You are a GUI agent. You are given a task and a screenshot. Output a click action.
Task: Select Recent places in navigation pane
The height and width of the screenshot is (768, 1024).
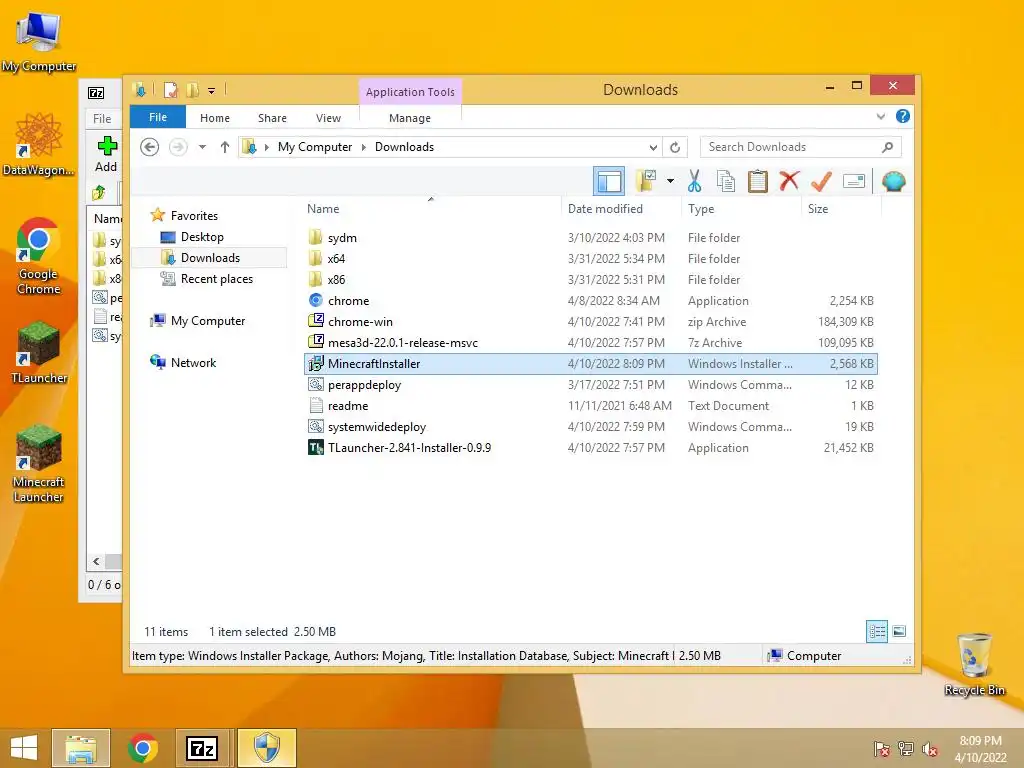click(217, 279)
